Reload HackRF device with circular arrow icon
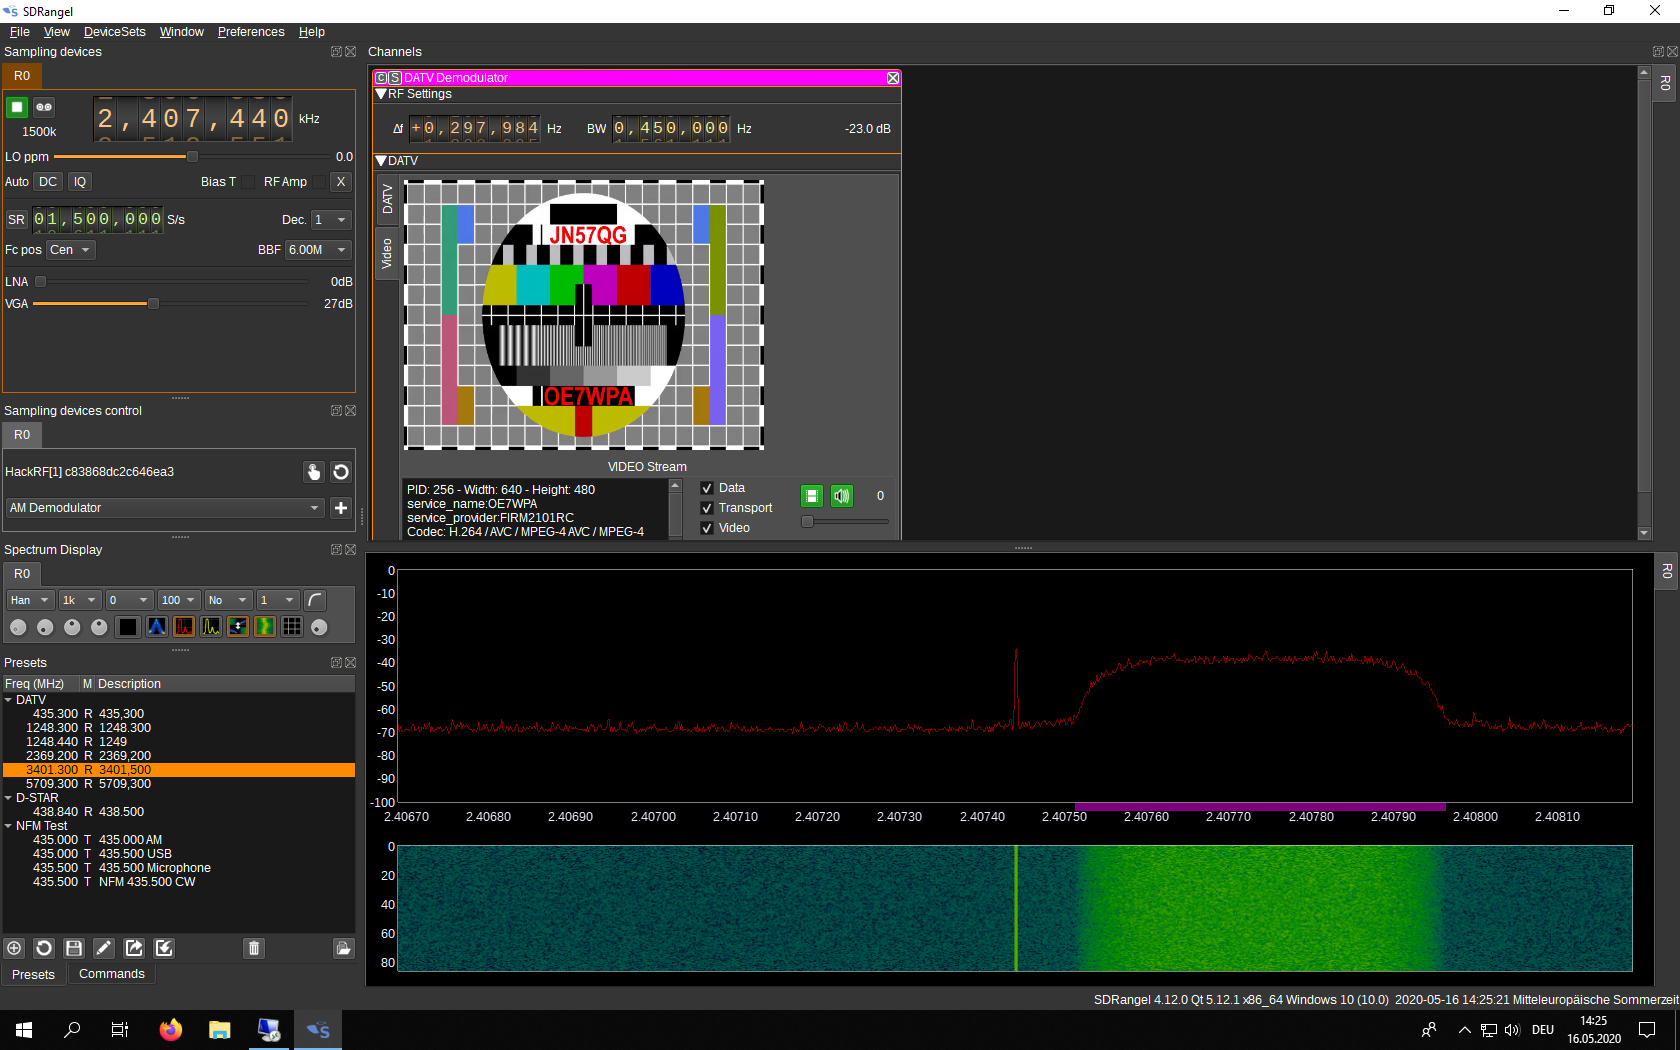Viewport: 1680px width, 1050px height. (341, 472)
